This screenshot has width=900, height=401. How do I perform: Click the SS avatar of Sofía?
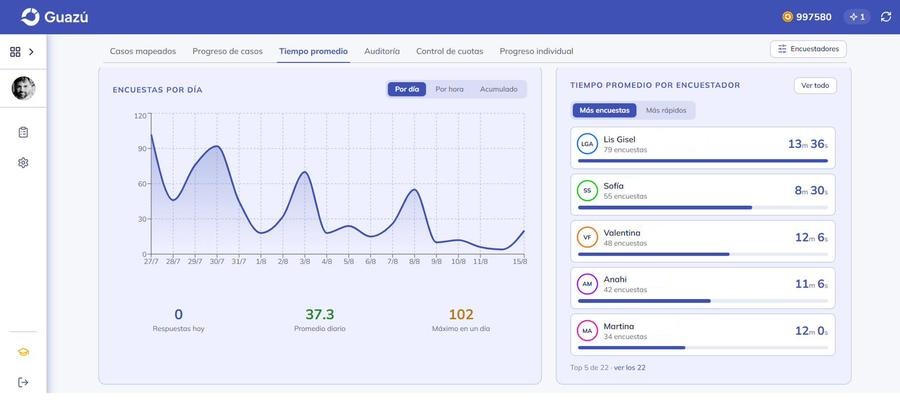[587, 190]
